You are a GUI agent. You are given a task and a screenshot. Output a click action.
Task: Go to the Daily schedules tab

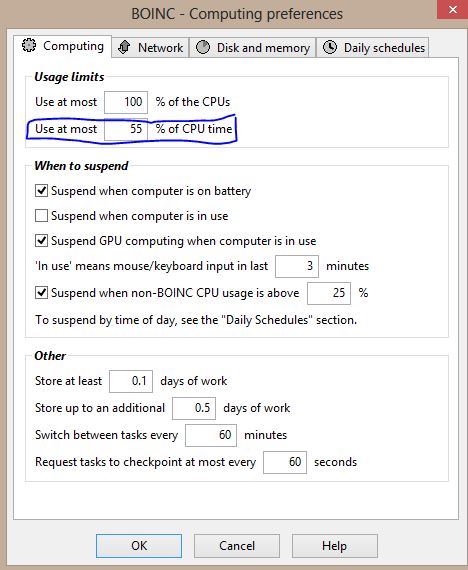[373, 47]
